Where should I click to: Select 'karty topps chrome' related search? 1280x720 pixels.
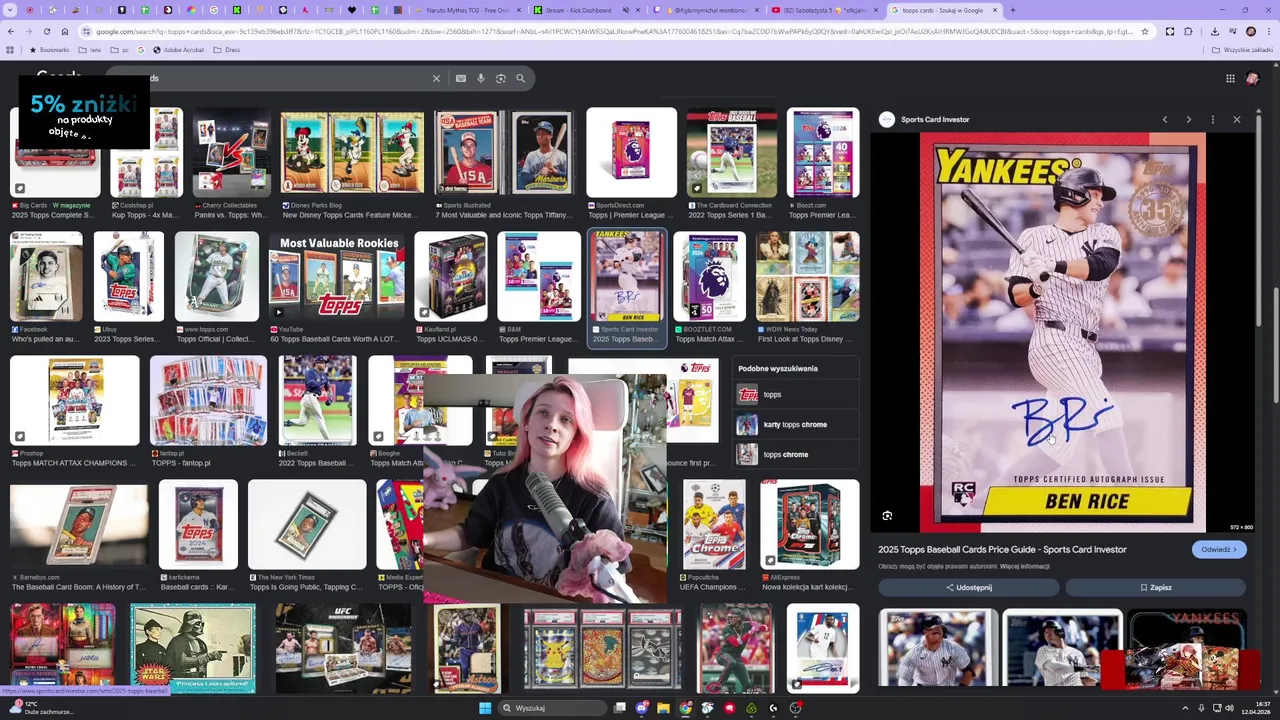[795, 424]
